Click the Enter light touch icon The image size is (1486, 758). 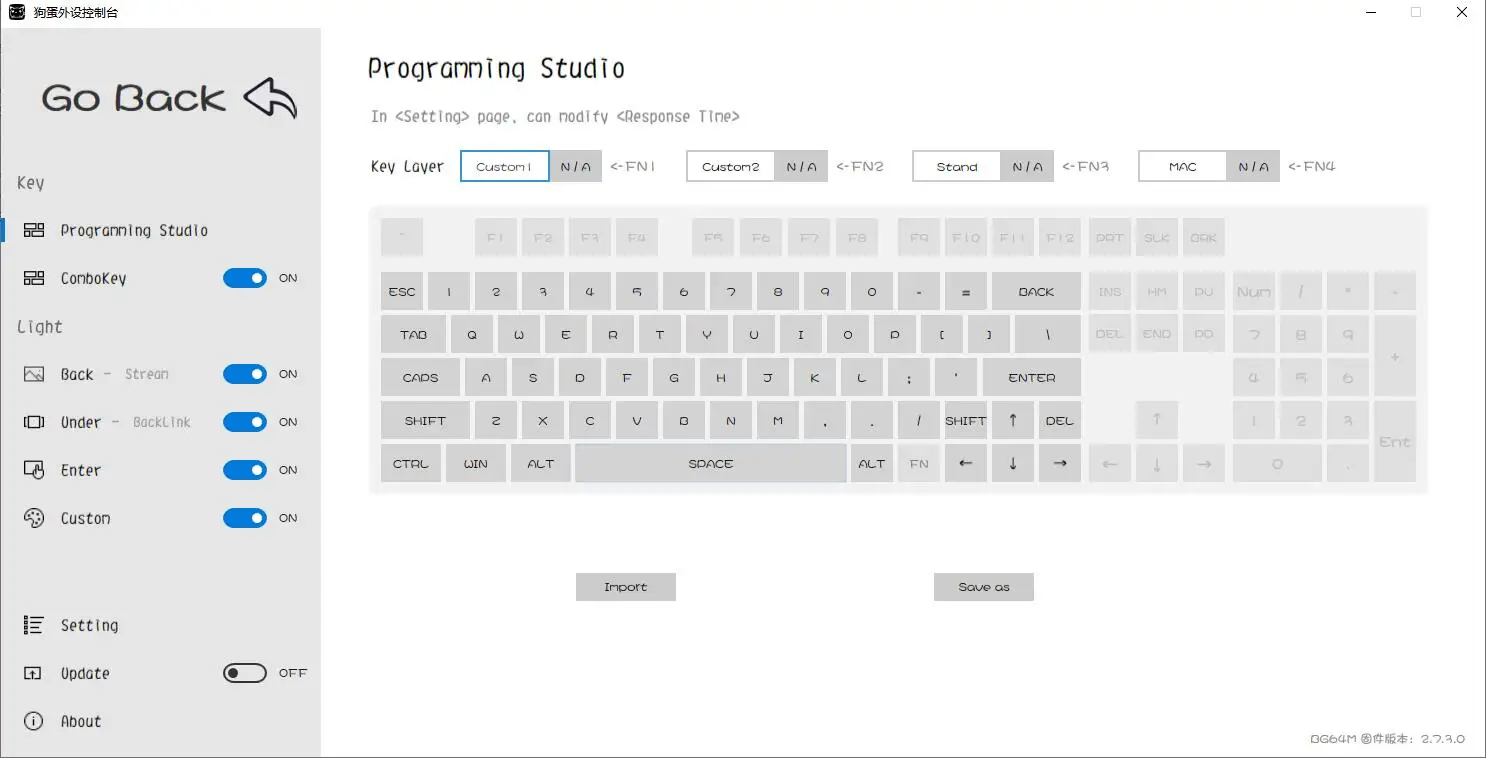click(x=34, y=470)
